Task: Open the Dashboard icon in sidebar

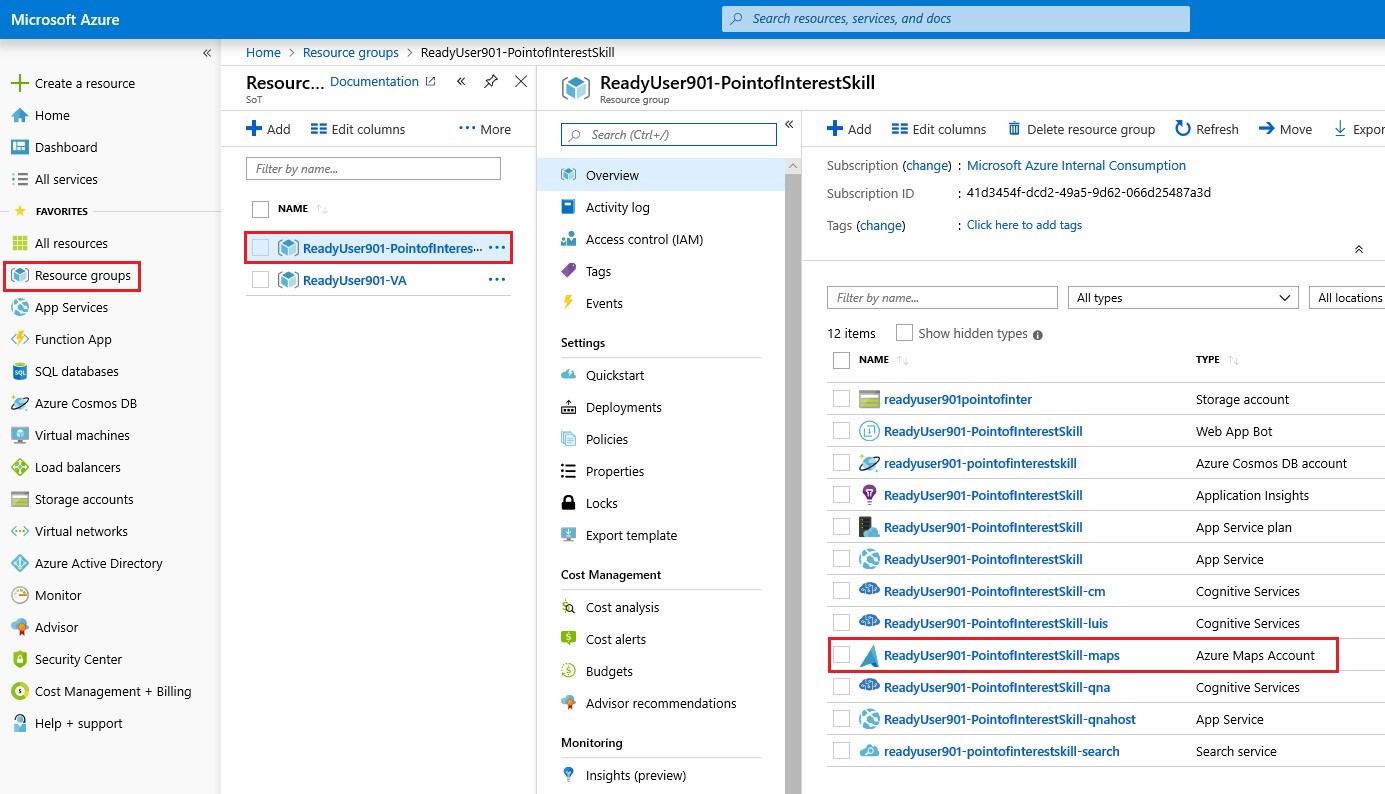Action: click(19, 147)
